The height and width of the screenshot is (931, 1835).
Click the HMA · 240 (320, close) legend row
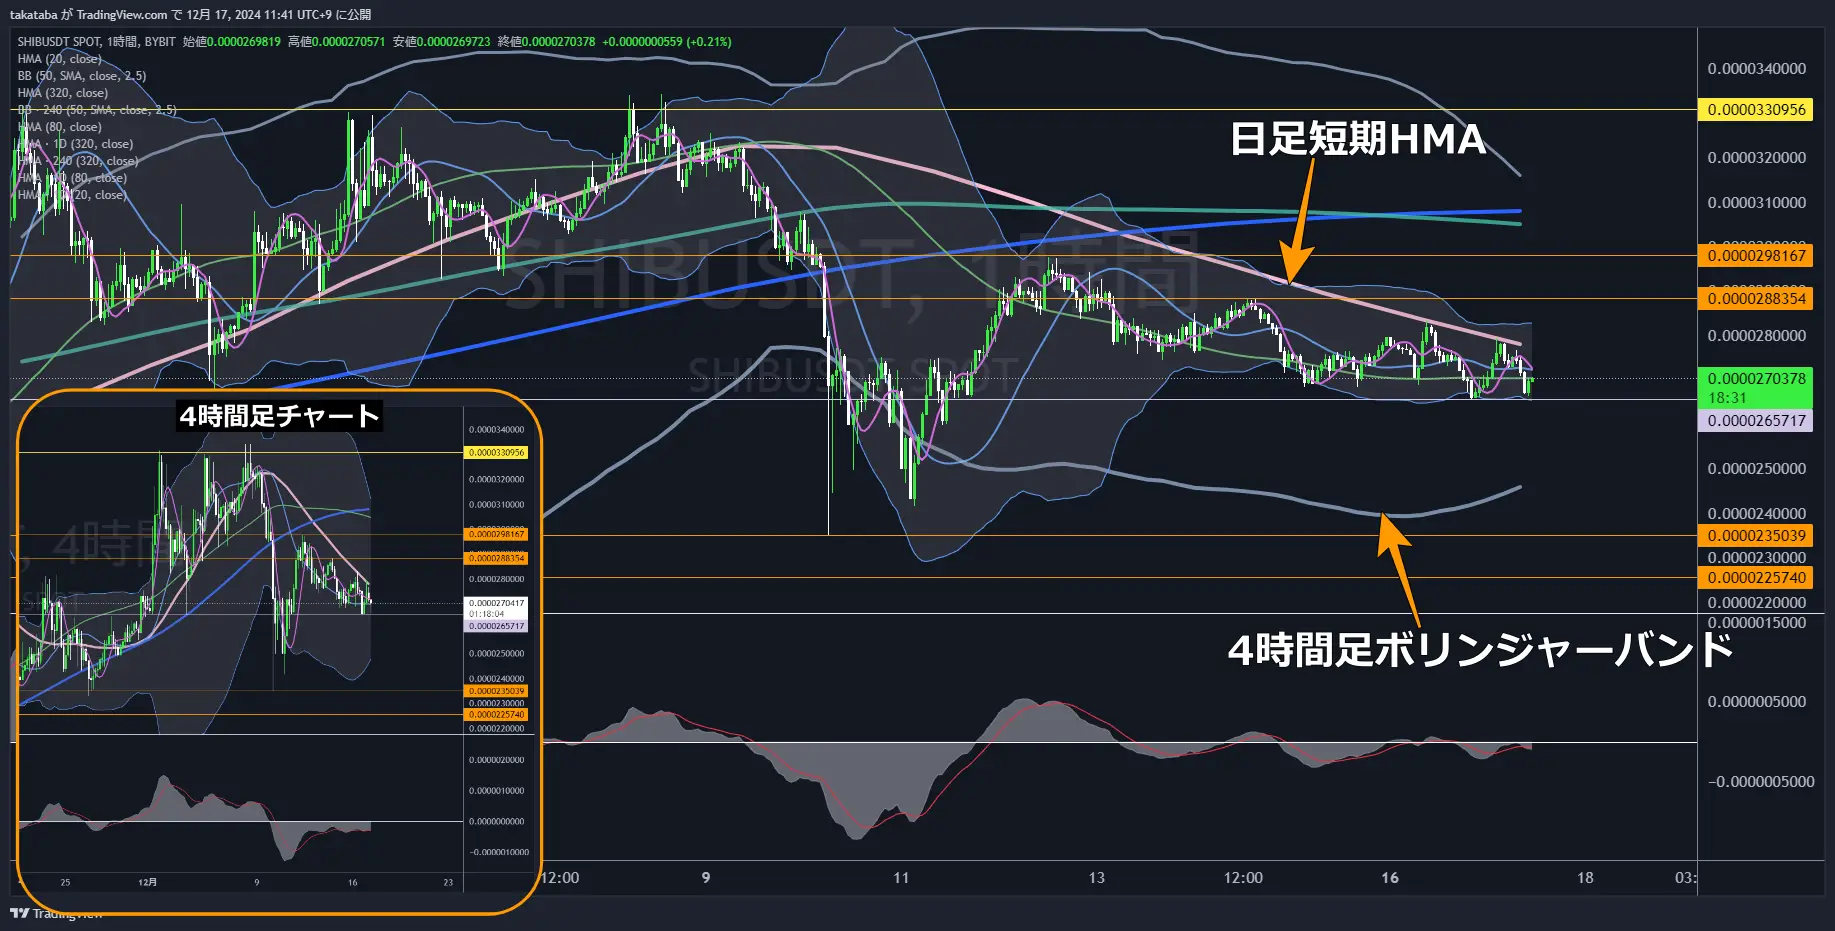point(78,161)
